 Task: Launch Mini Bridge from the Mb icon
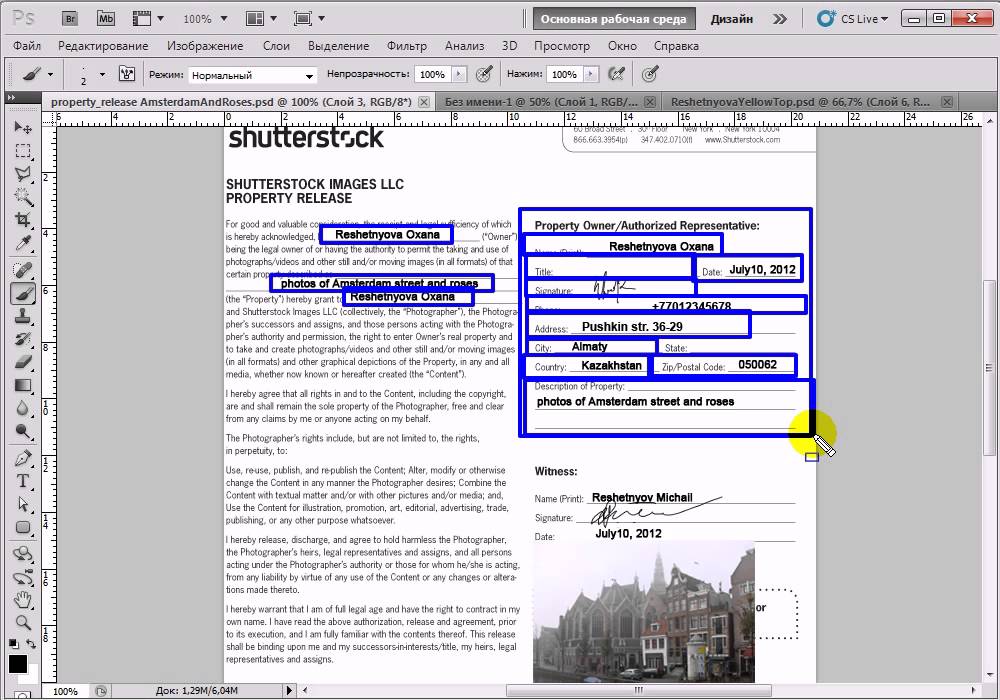point(106,18)
